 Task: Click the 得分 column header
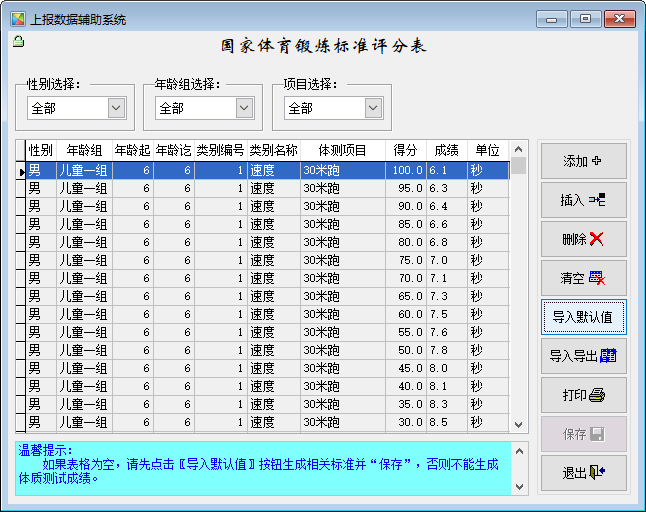(x=405, y=150)
